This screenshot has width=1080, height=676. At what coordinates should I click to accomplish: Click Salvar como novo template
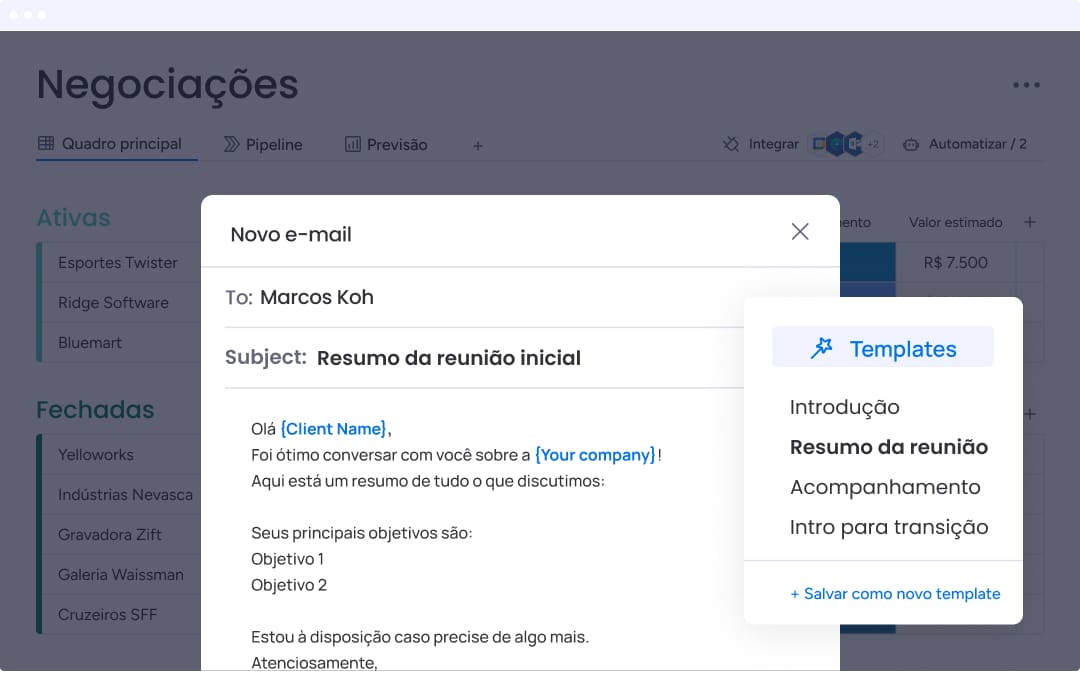coord(895,593)
